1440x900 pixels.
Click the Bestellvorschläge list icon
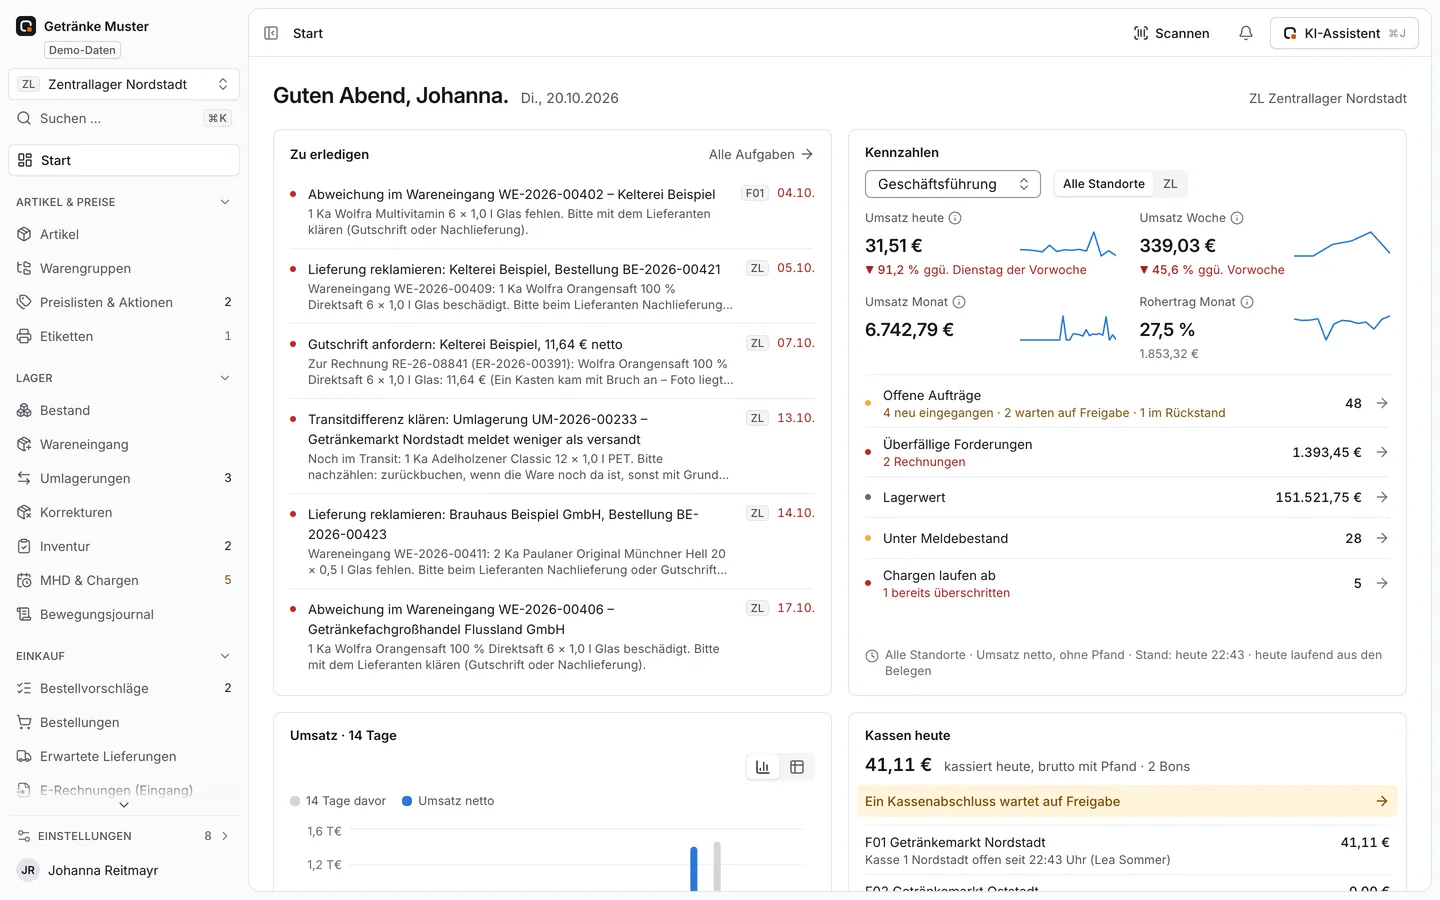click(x=25, y=688)
